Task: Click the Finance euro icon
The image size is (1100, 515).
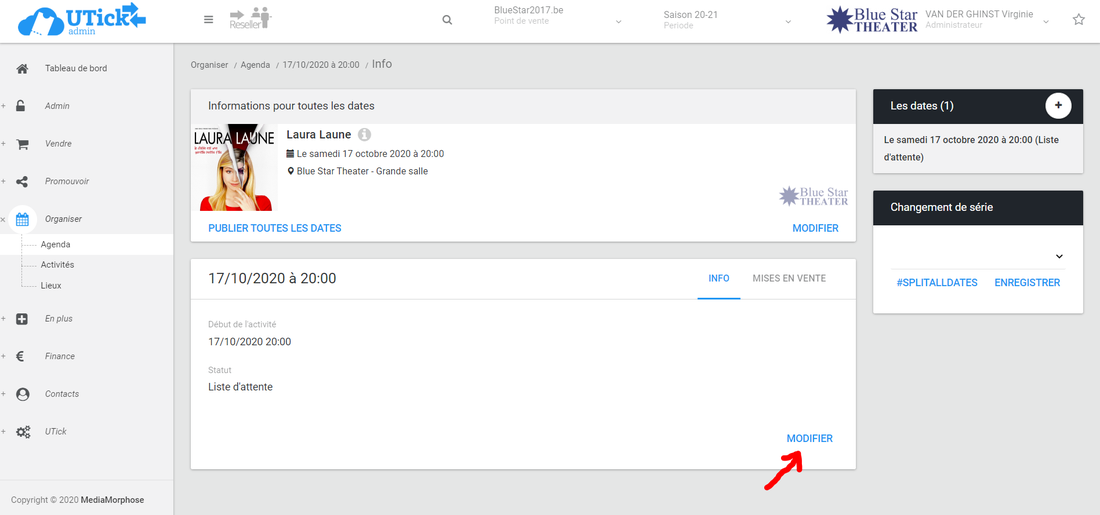Action: [22, 356]
